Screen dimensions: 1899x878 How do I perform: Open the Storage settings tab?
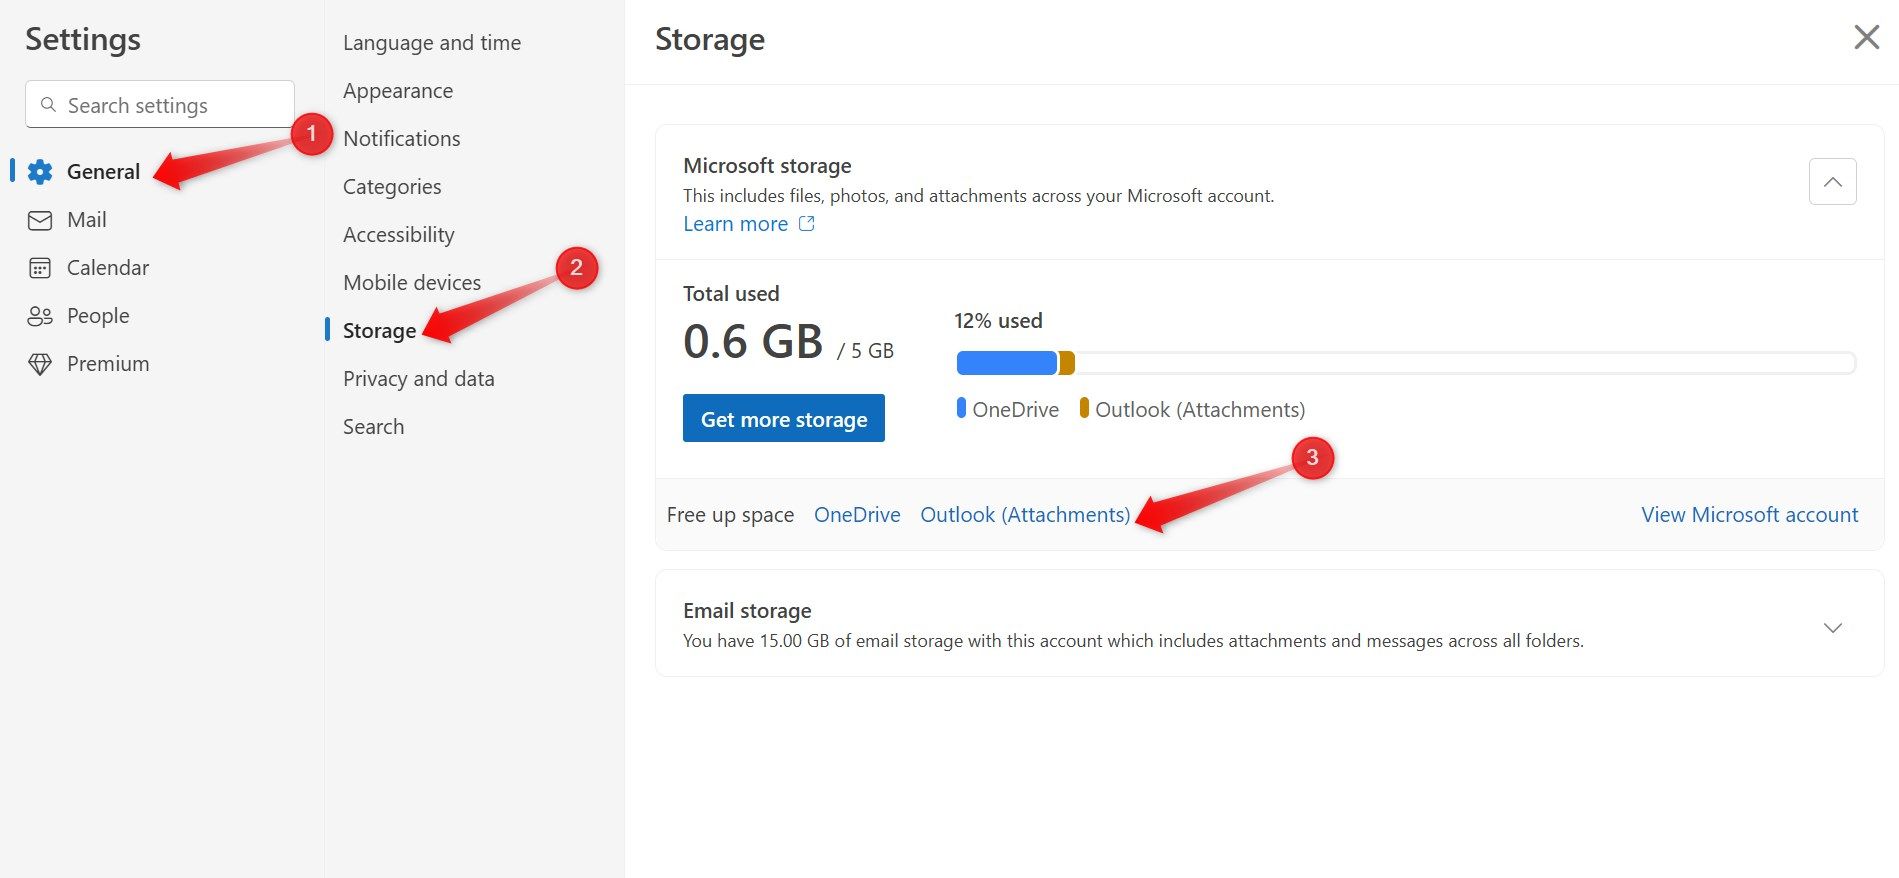pyautogui.click(x=379, y=331)
